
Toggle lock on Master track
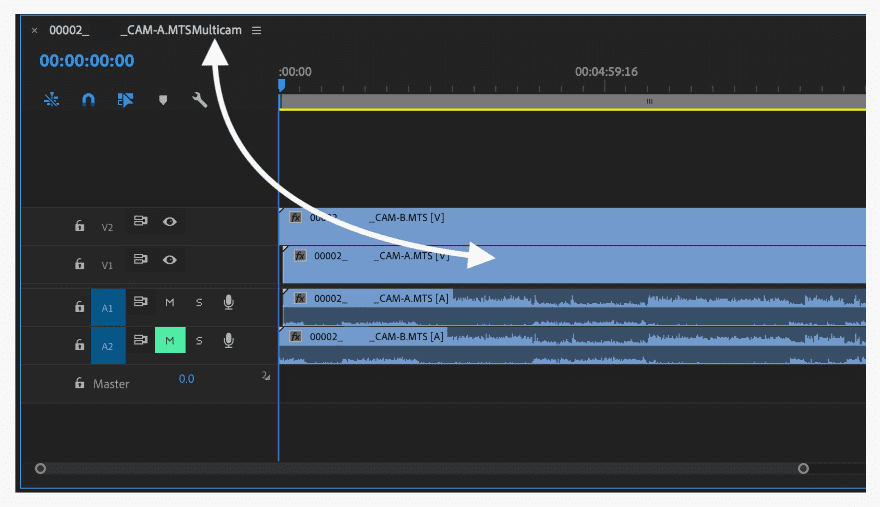point(80,383)
